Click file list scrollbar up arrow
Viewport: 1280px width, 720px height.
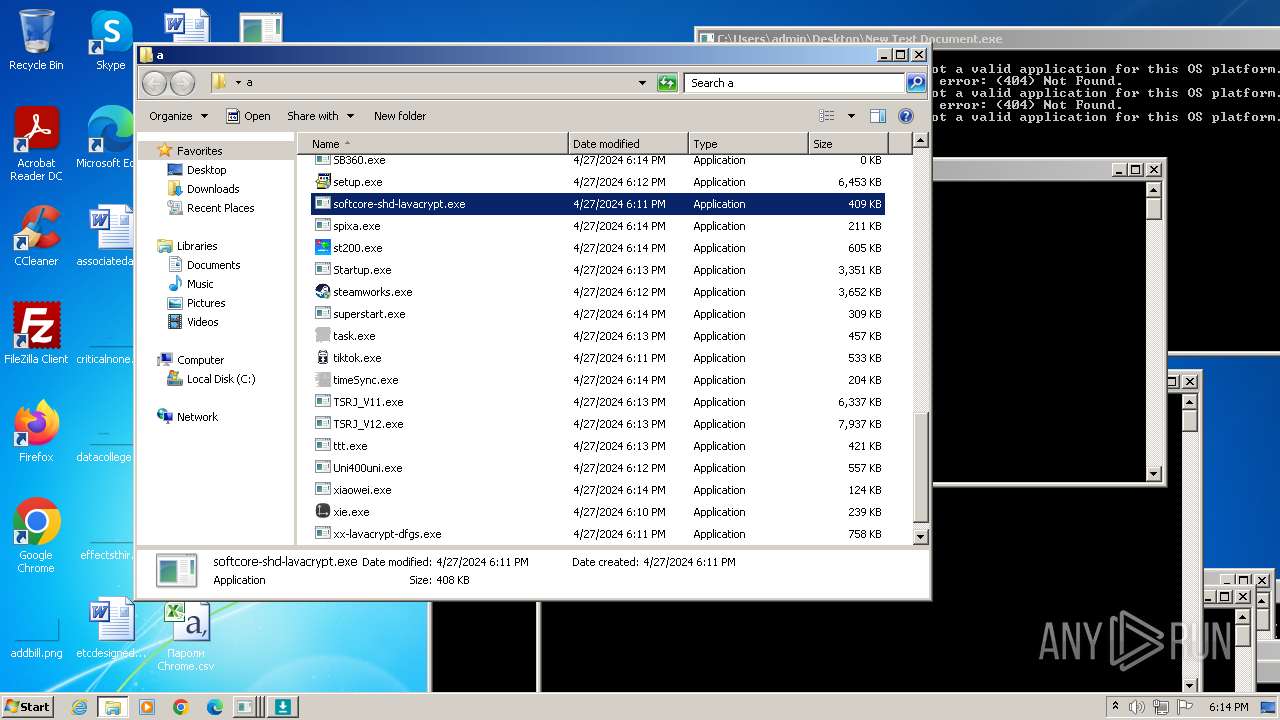click(x=921, y=141)
